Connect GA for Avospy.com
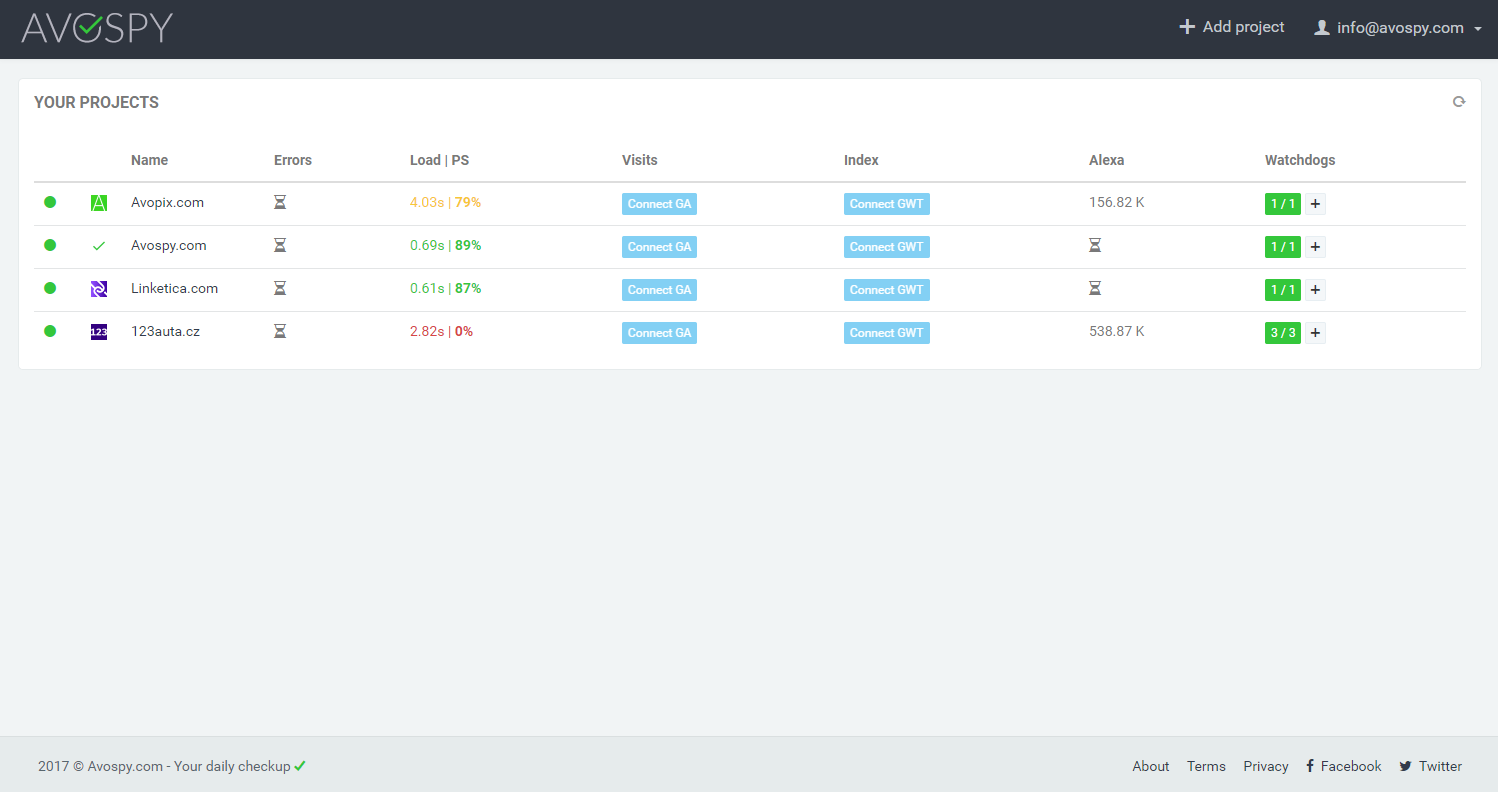 [x=659, y=247]
